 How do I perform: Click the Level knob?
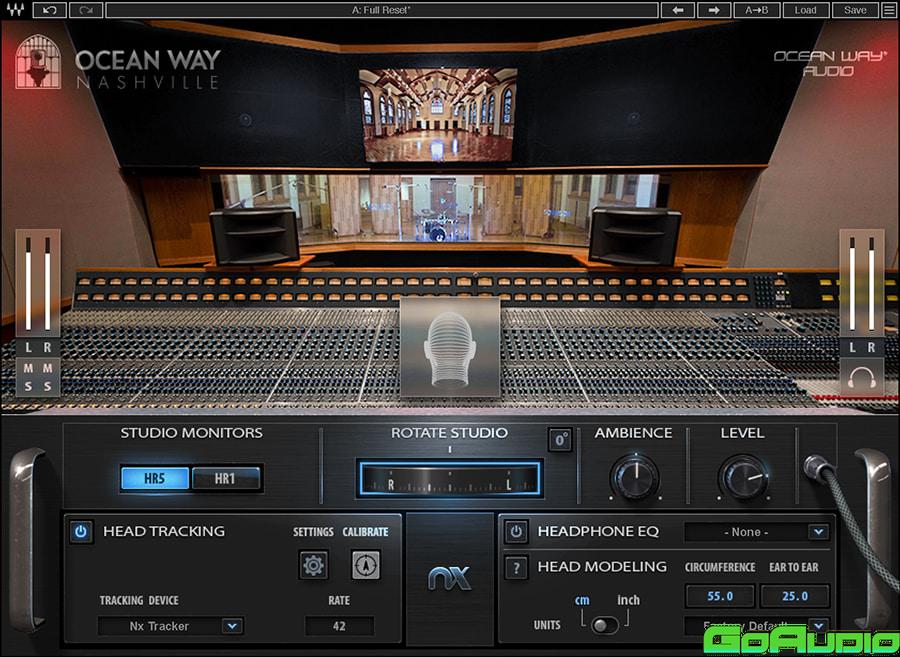(x=743, y=477)
